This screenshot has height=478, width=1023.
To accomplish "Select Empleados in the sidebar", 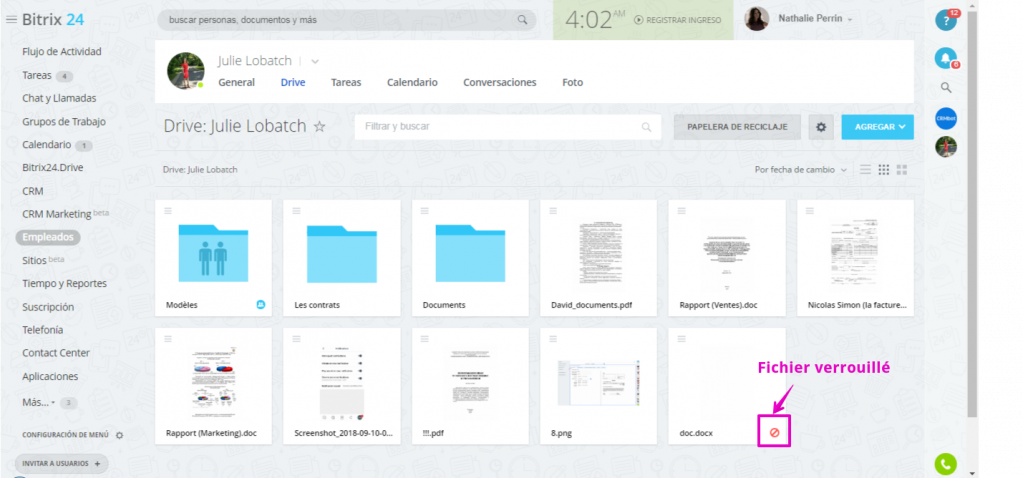I will tap(48, 237).
